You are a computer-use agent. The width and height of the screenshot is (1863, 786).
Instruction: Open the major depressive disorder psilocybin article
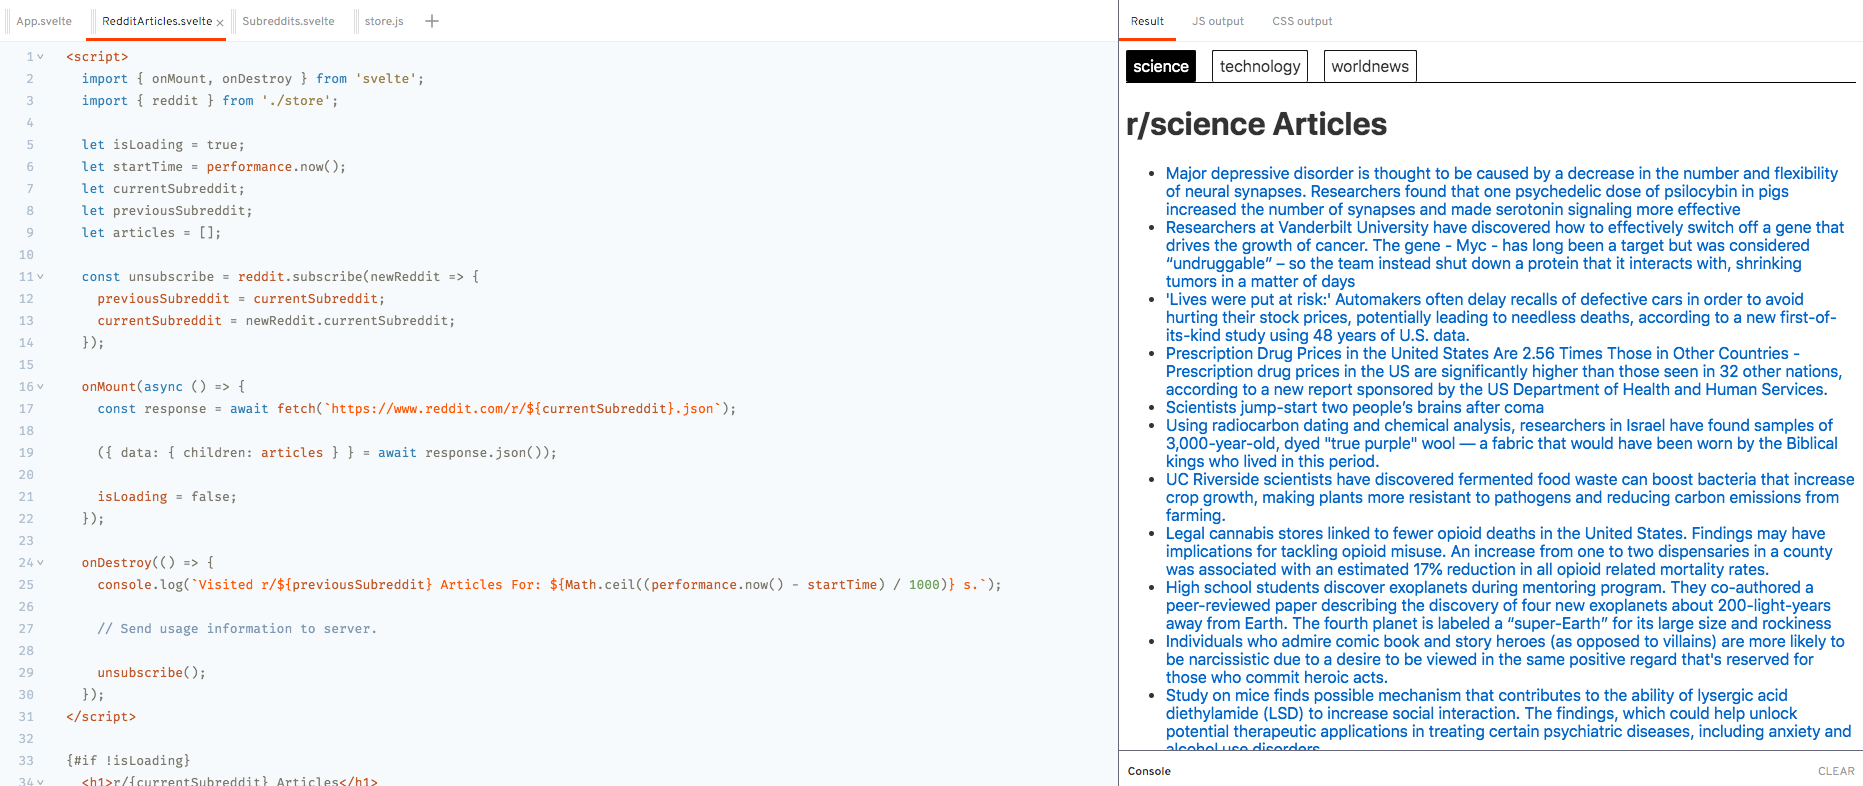pos(1502,191)
